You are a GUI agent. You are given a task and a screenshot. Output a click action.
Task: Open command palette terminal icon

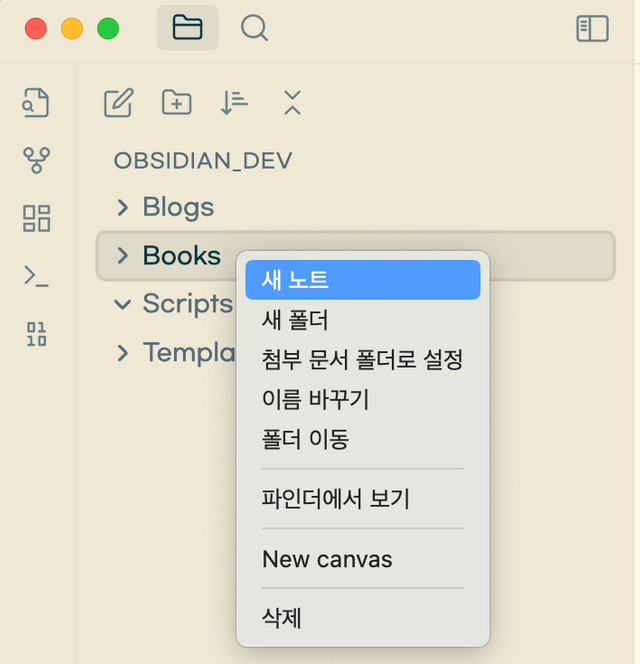[36, 276]
